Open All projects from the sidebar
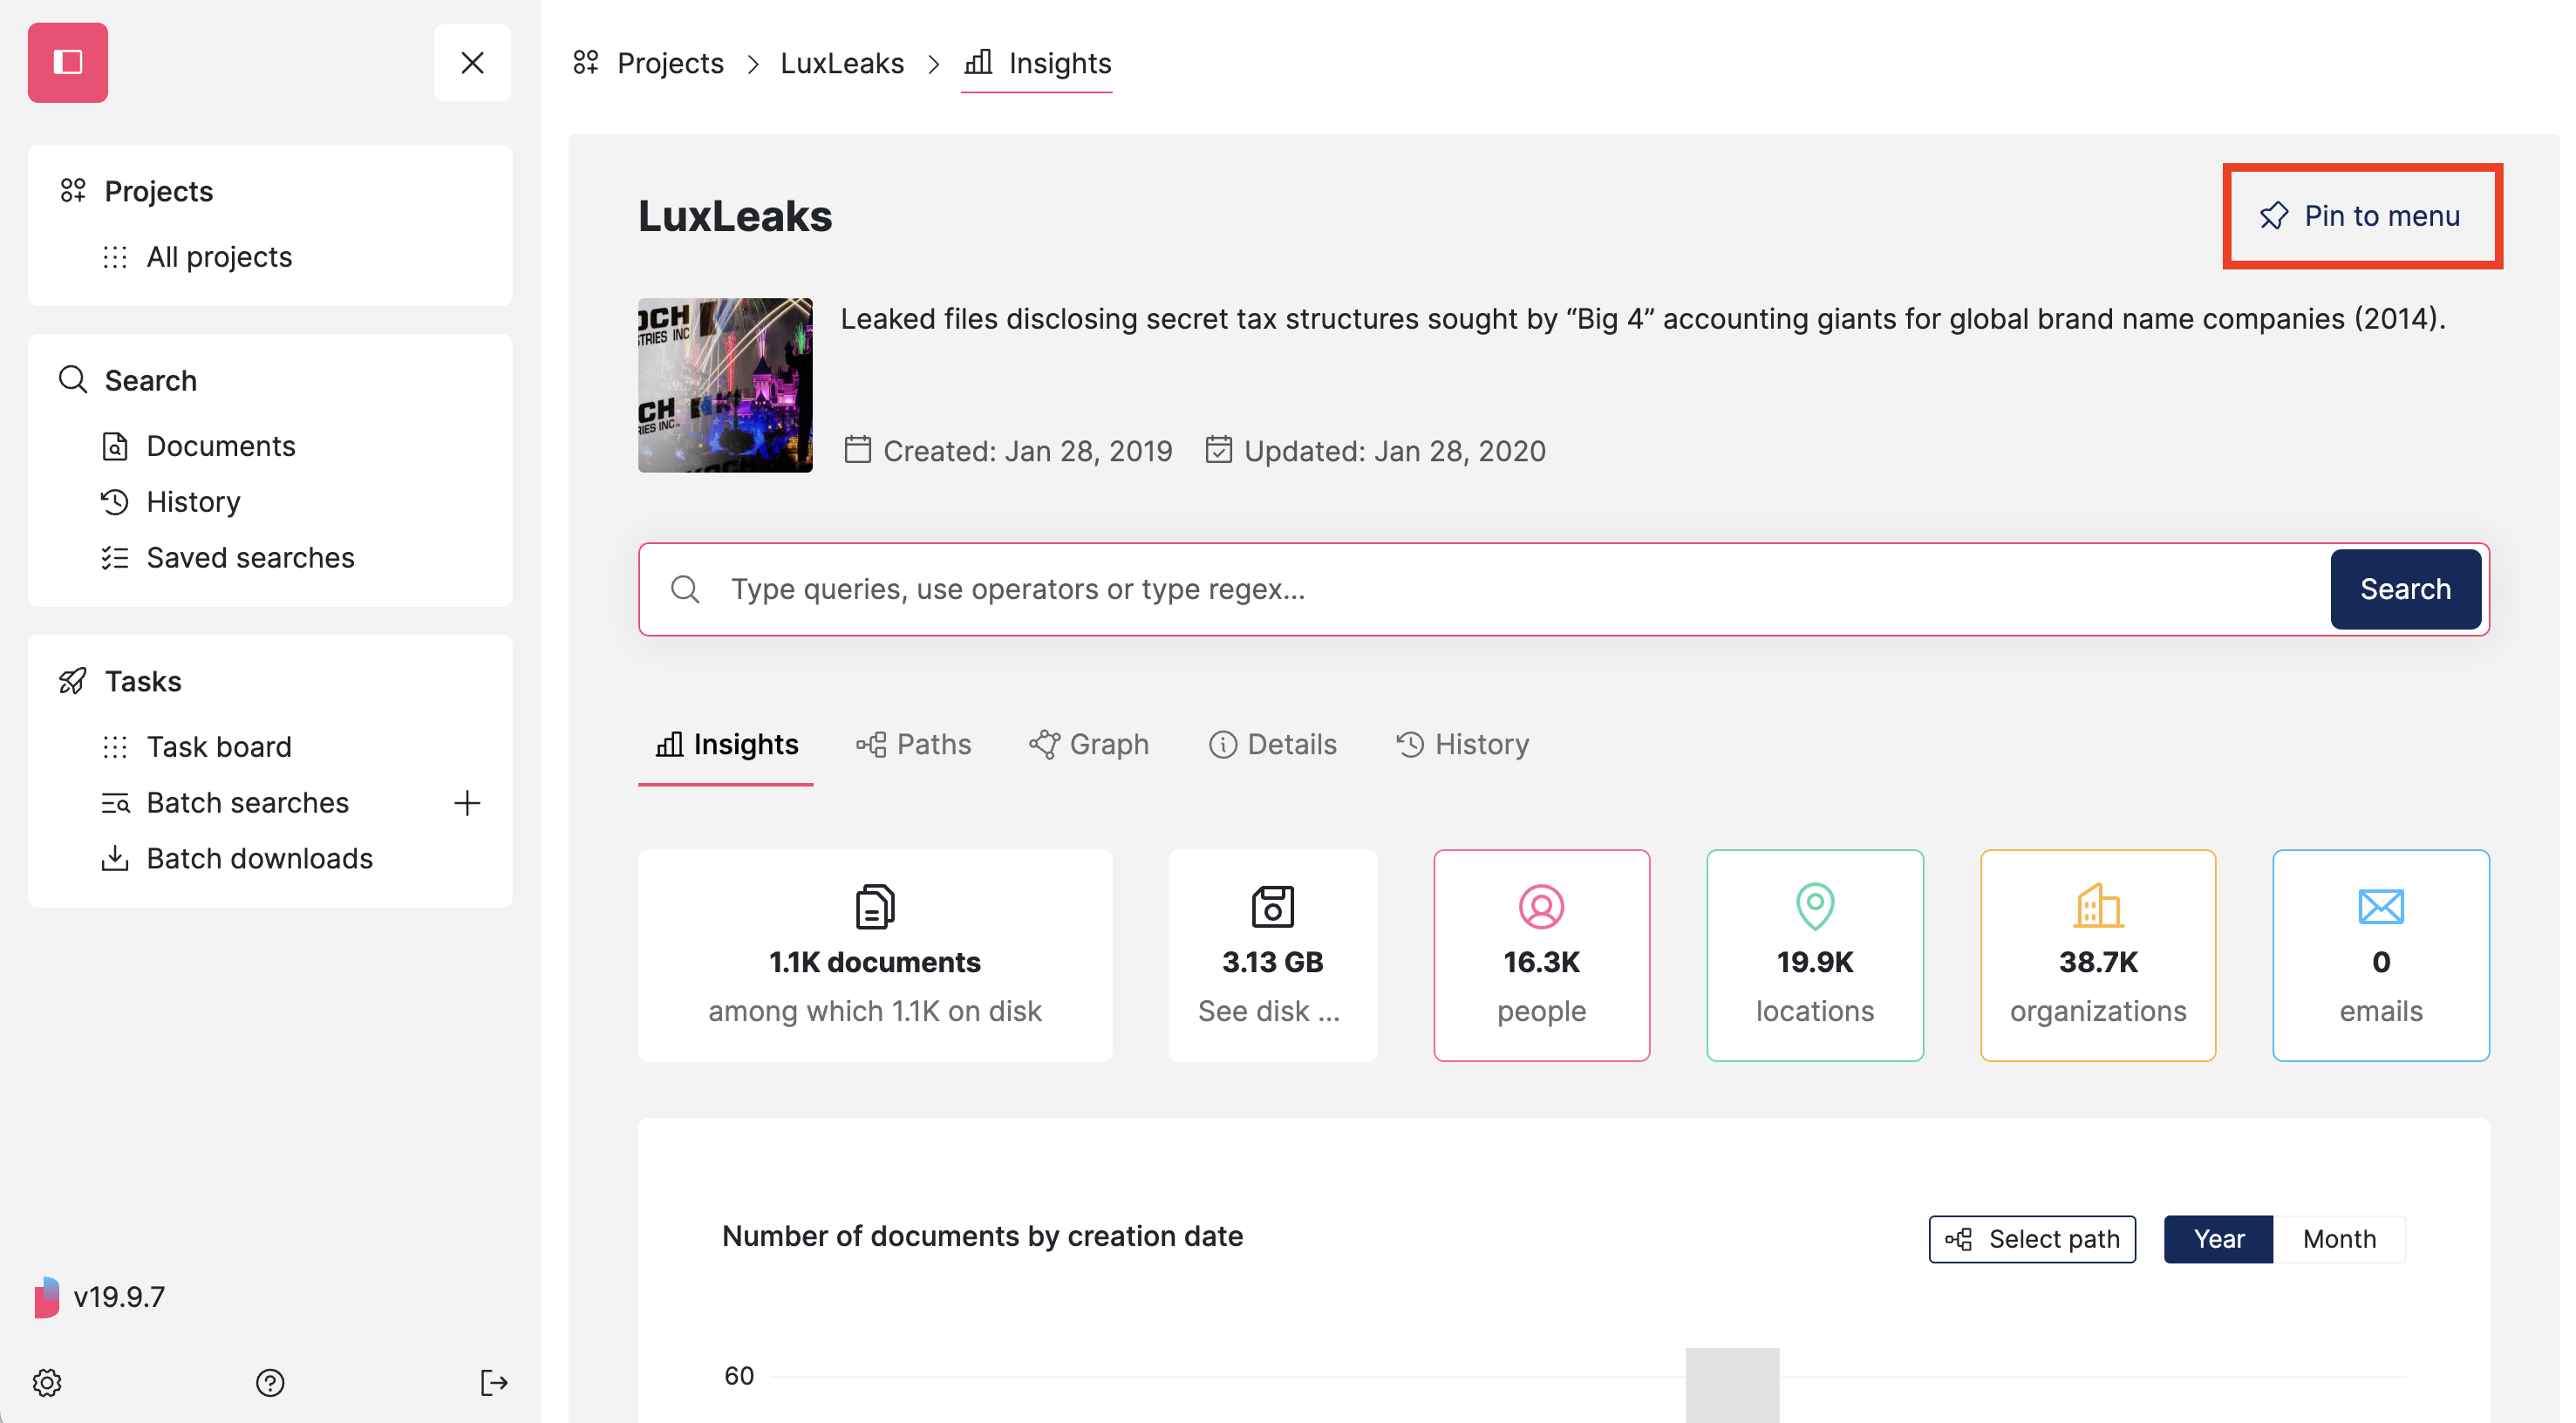2576x1423 pixels. [x=219, y=256]
